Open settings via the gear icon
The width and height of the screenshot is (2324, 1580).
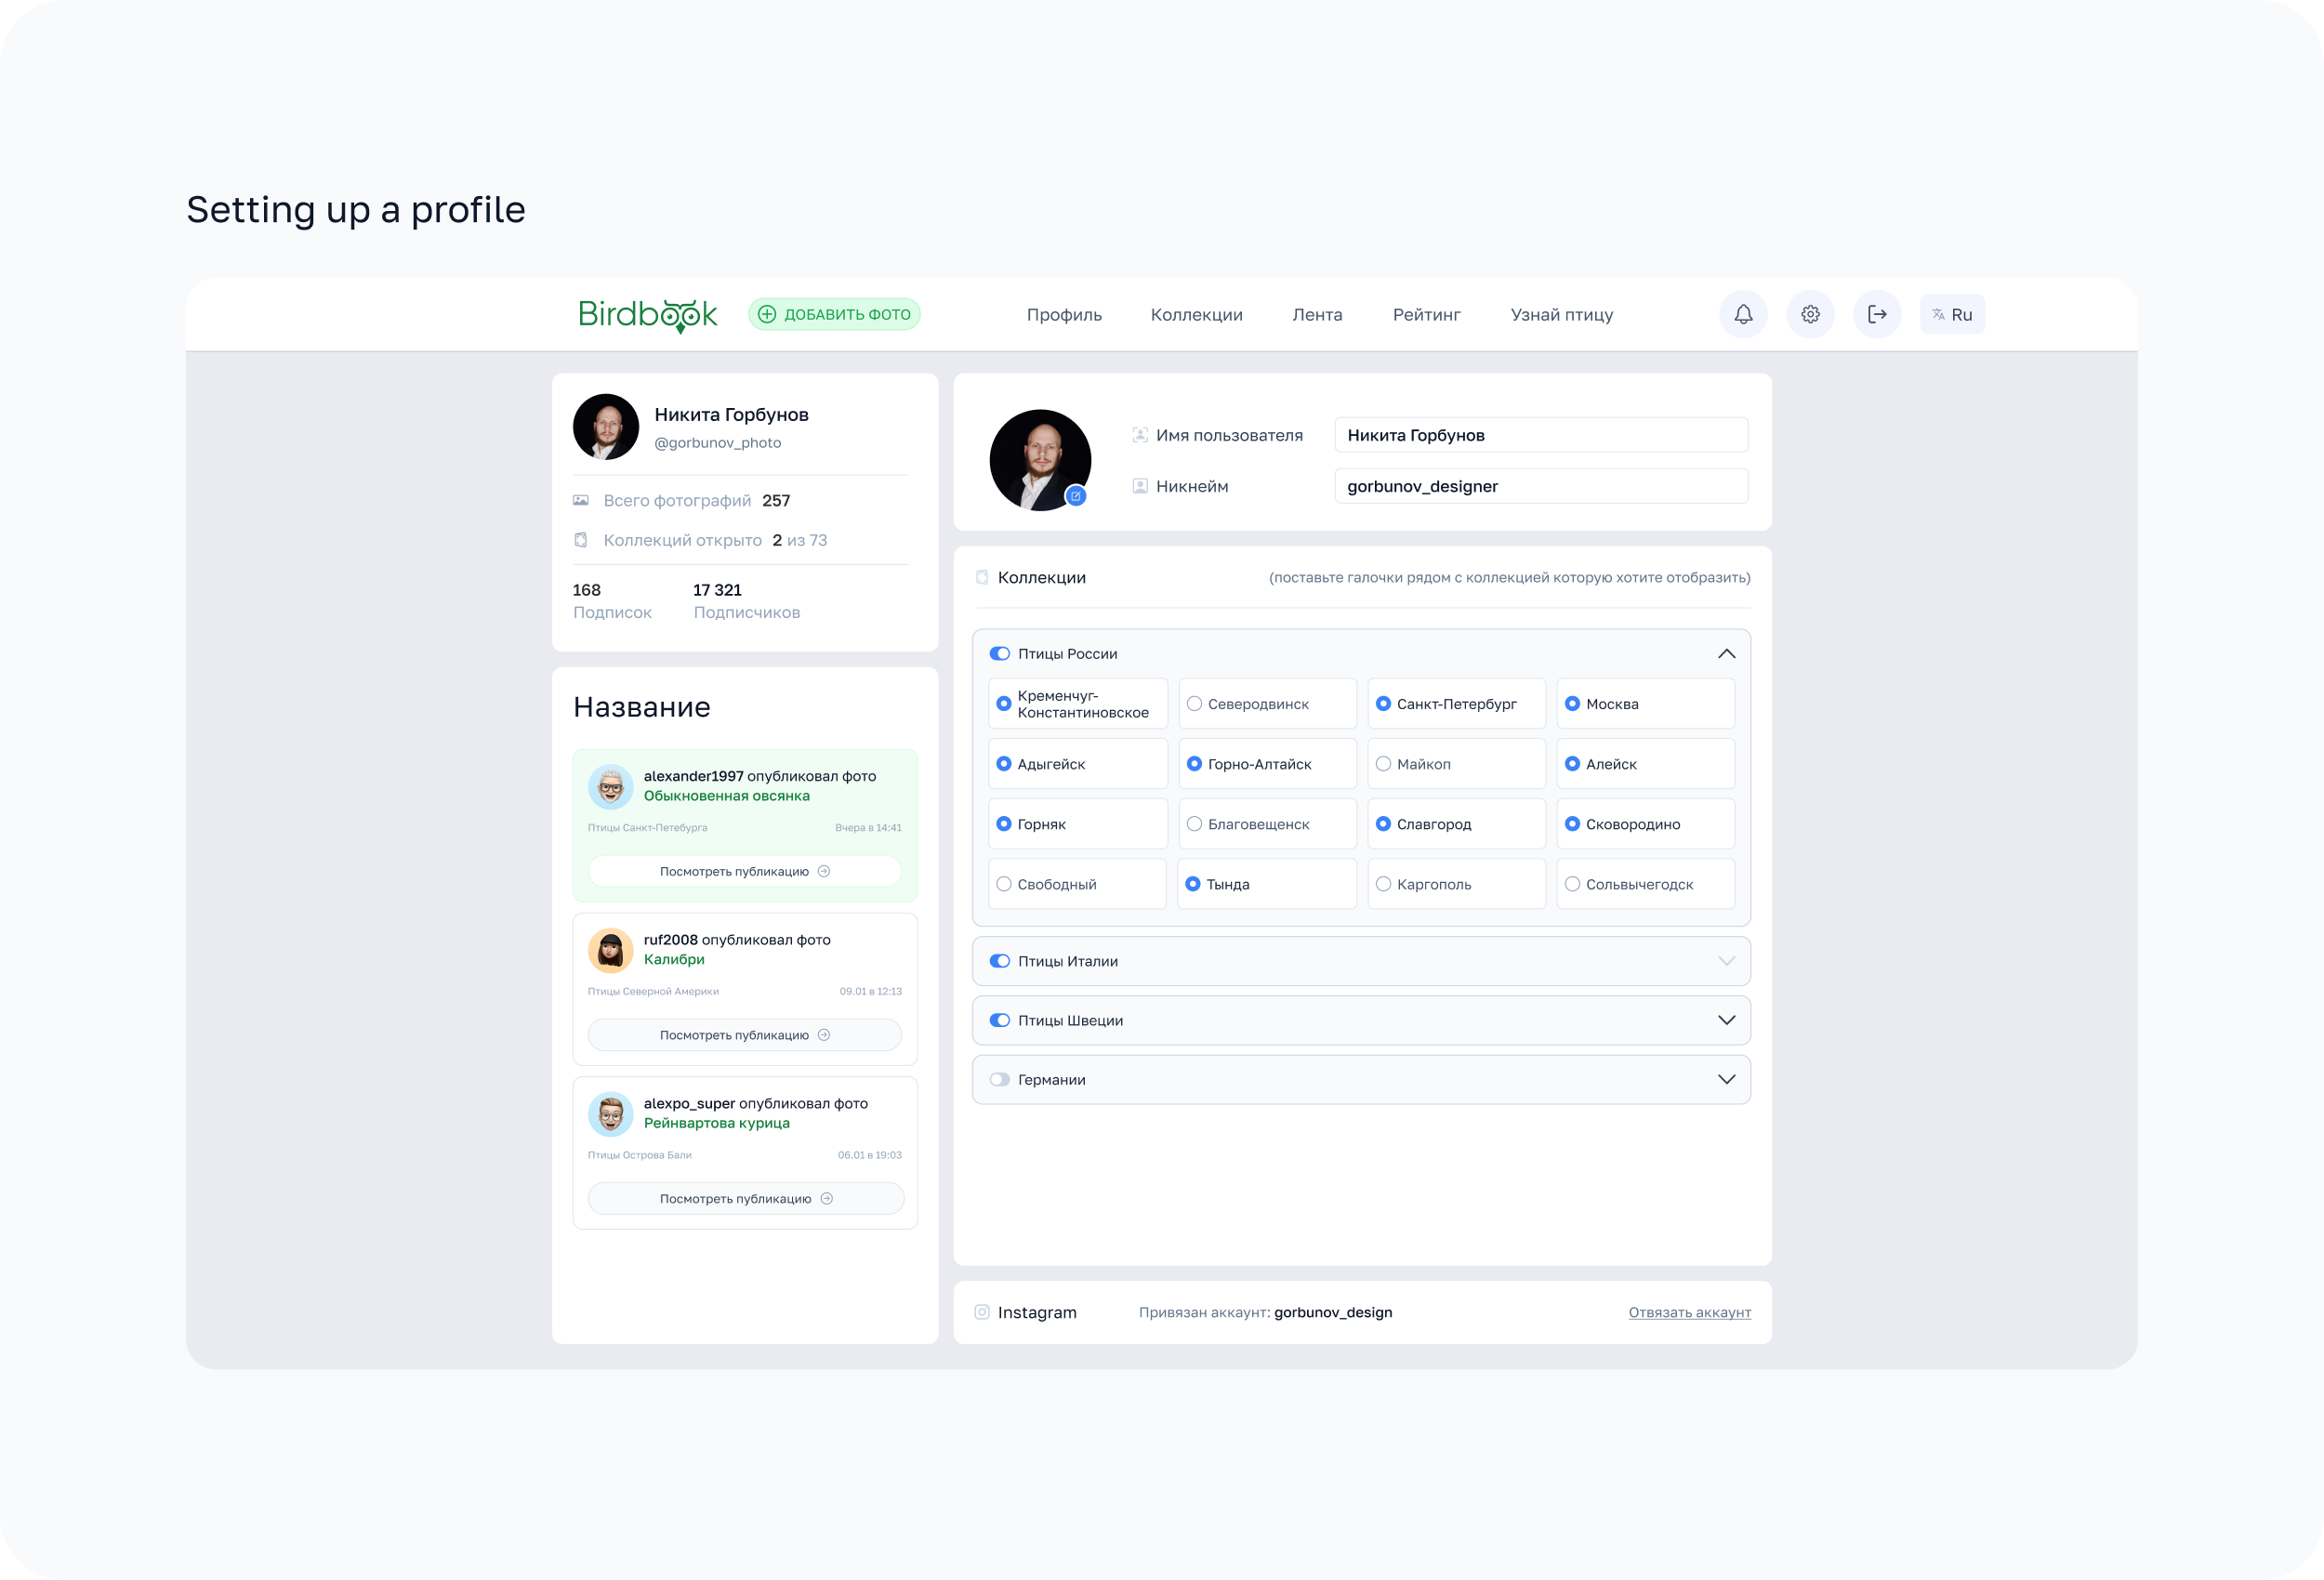pyautogui.click(x=1810, y=314)
